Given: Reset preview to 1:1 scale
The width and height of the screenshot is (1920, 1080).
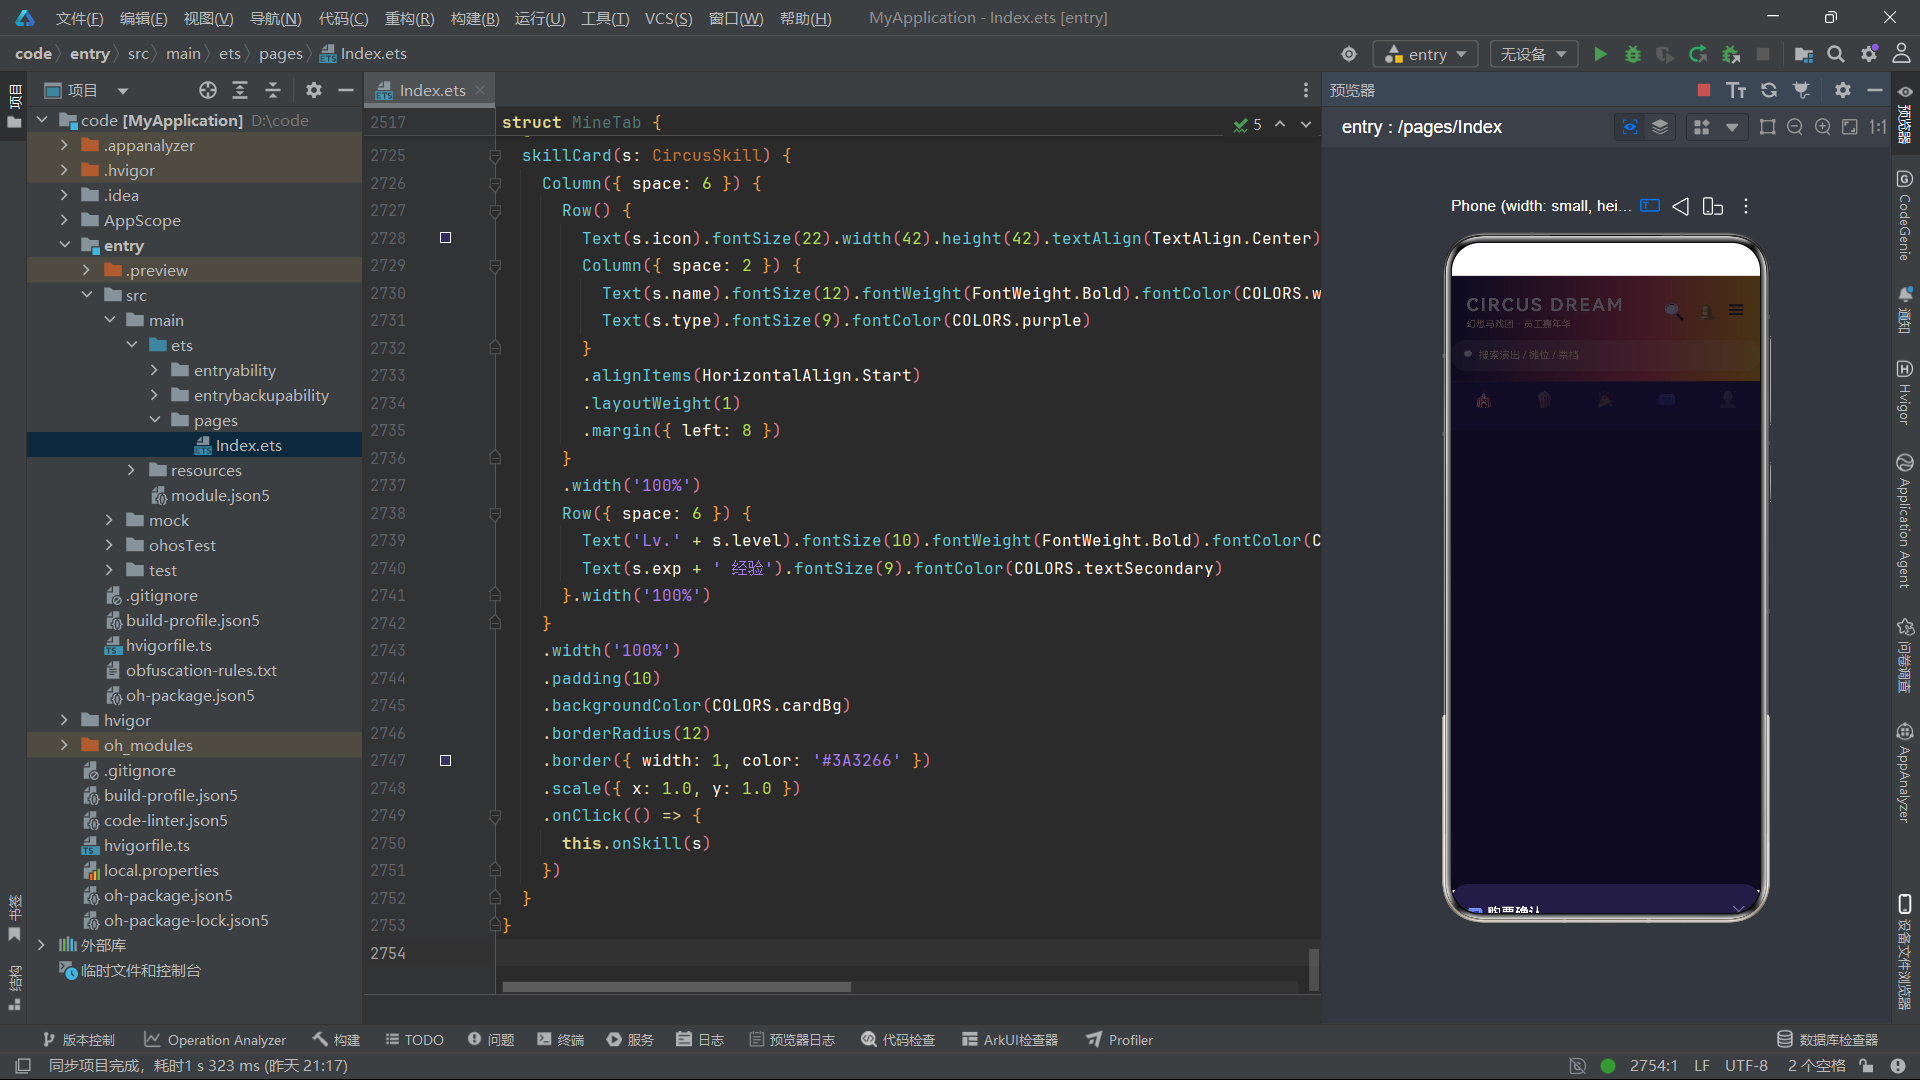Looking at the screenshot, I should 1878,127.
